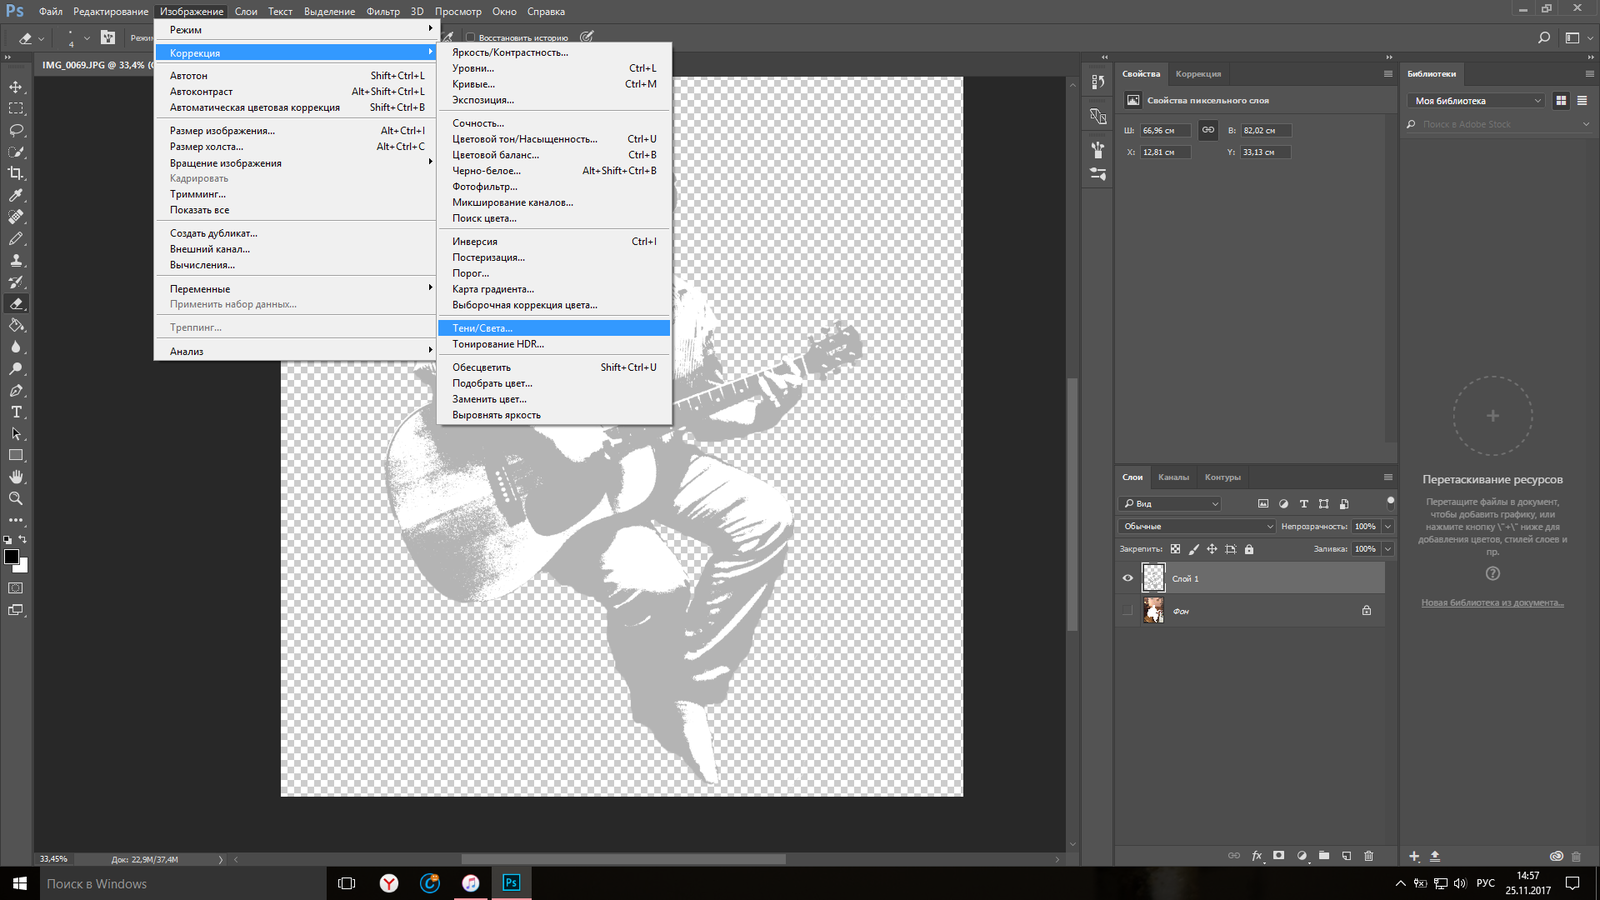This screenshot has height=900, width=1600.
Task: Toggle link width and height
Action: coord(1208,130)
